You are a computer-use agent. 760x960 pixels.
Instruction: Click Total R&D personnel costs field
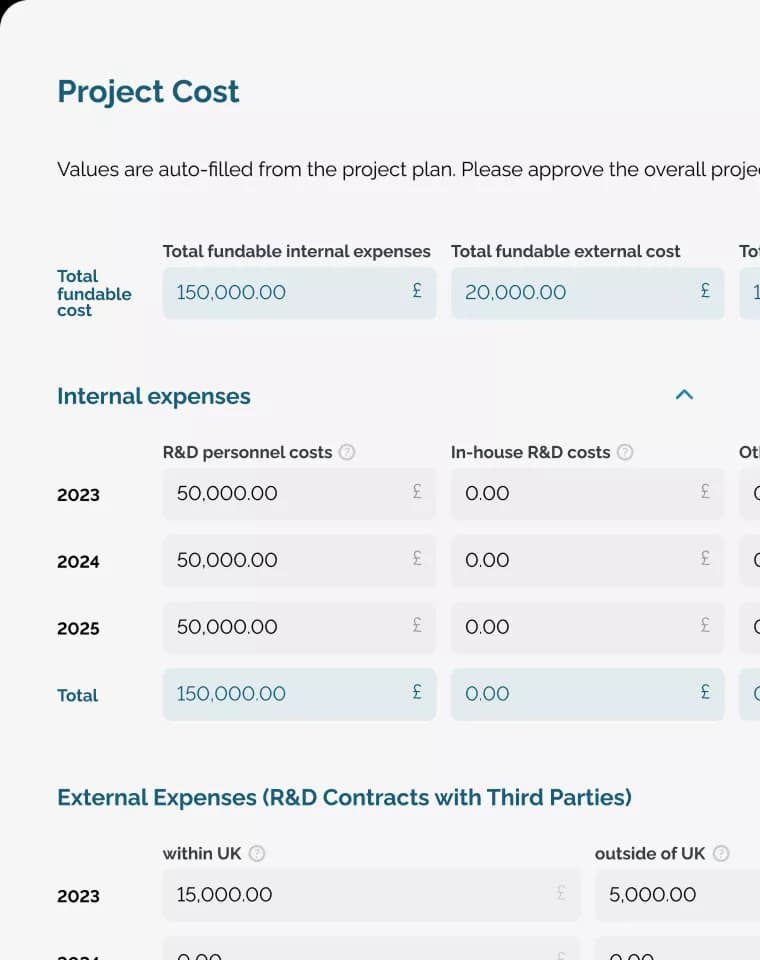[299, 694]
